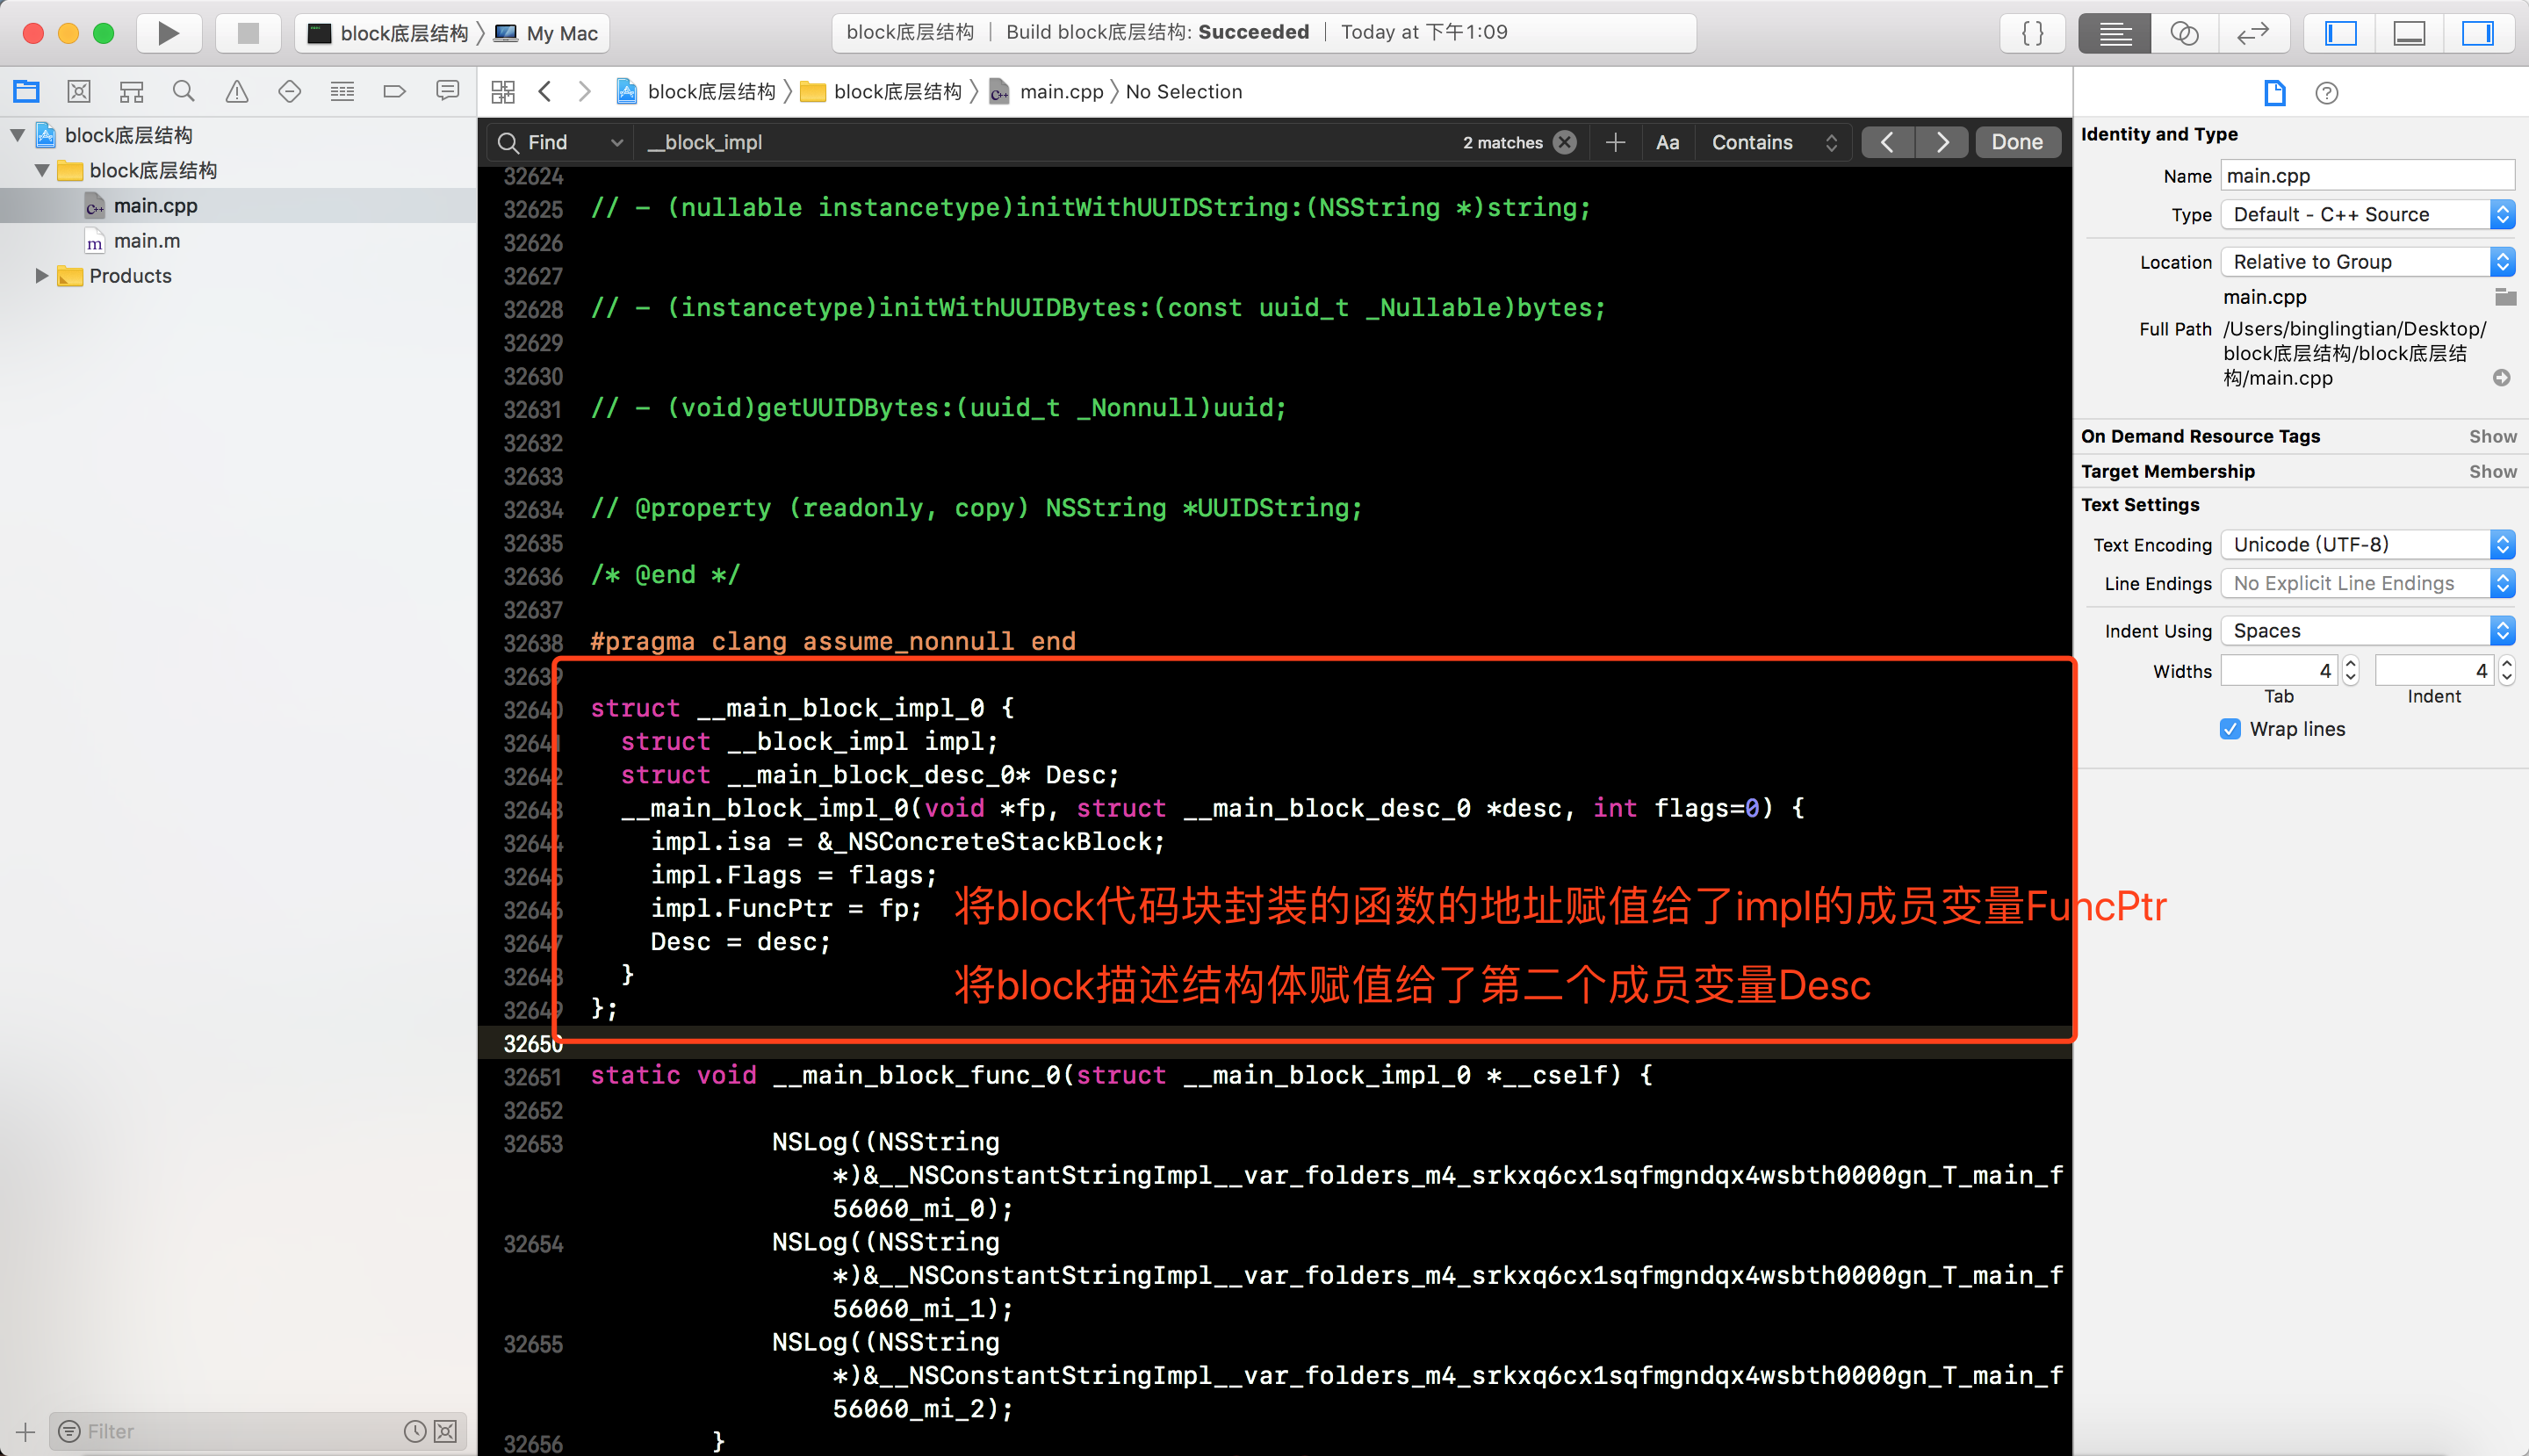2529x1456 pixels.
Task: Click the code snippet library braces icon
Action: 2032,33
